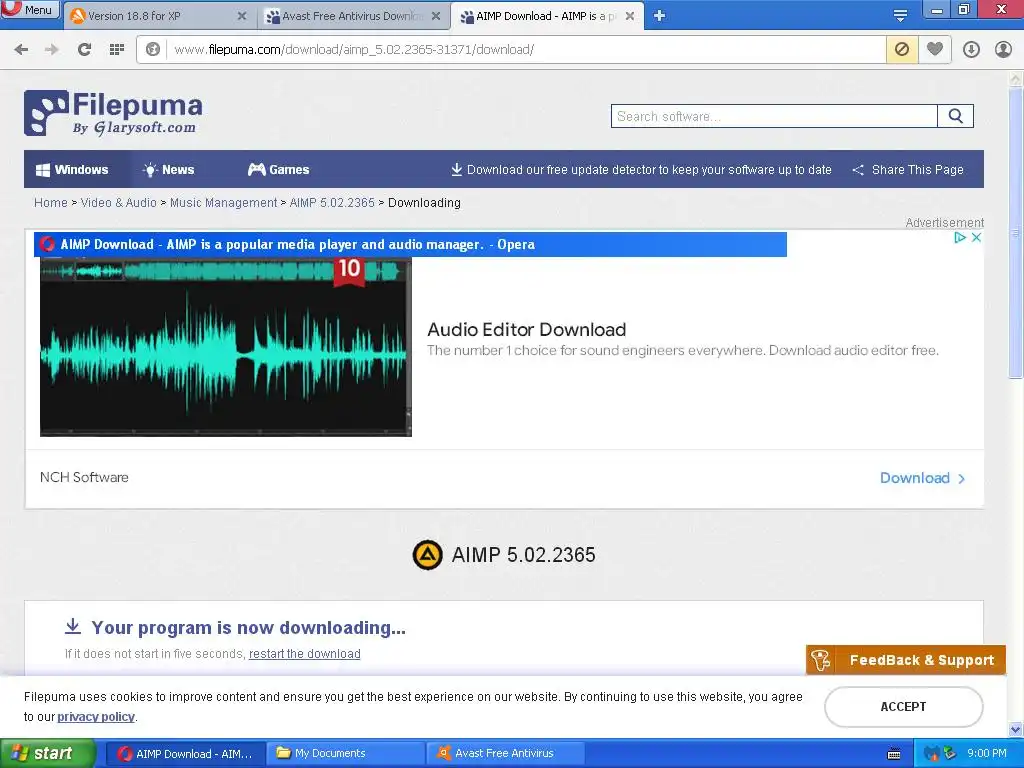Click the restart the download link
This screenshot has height=768, width=1024.
pyautogui.click(x=304, y=654)
